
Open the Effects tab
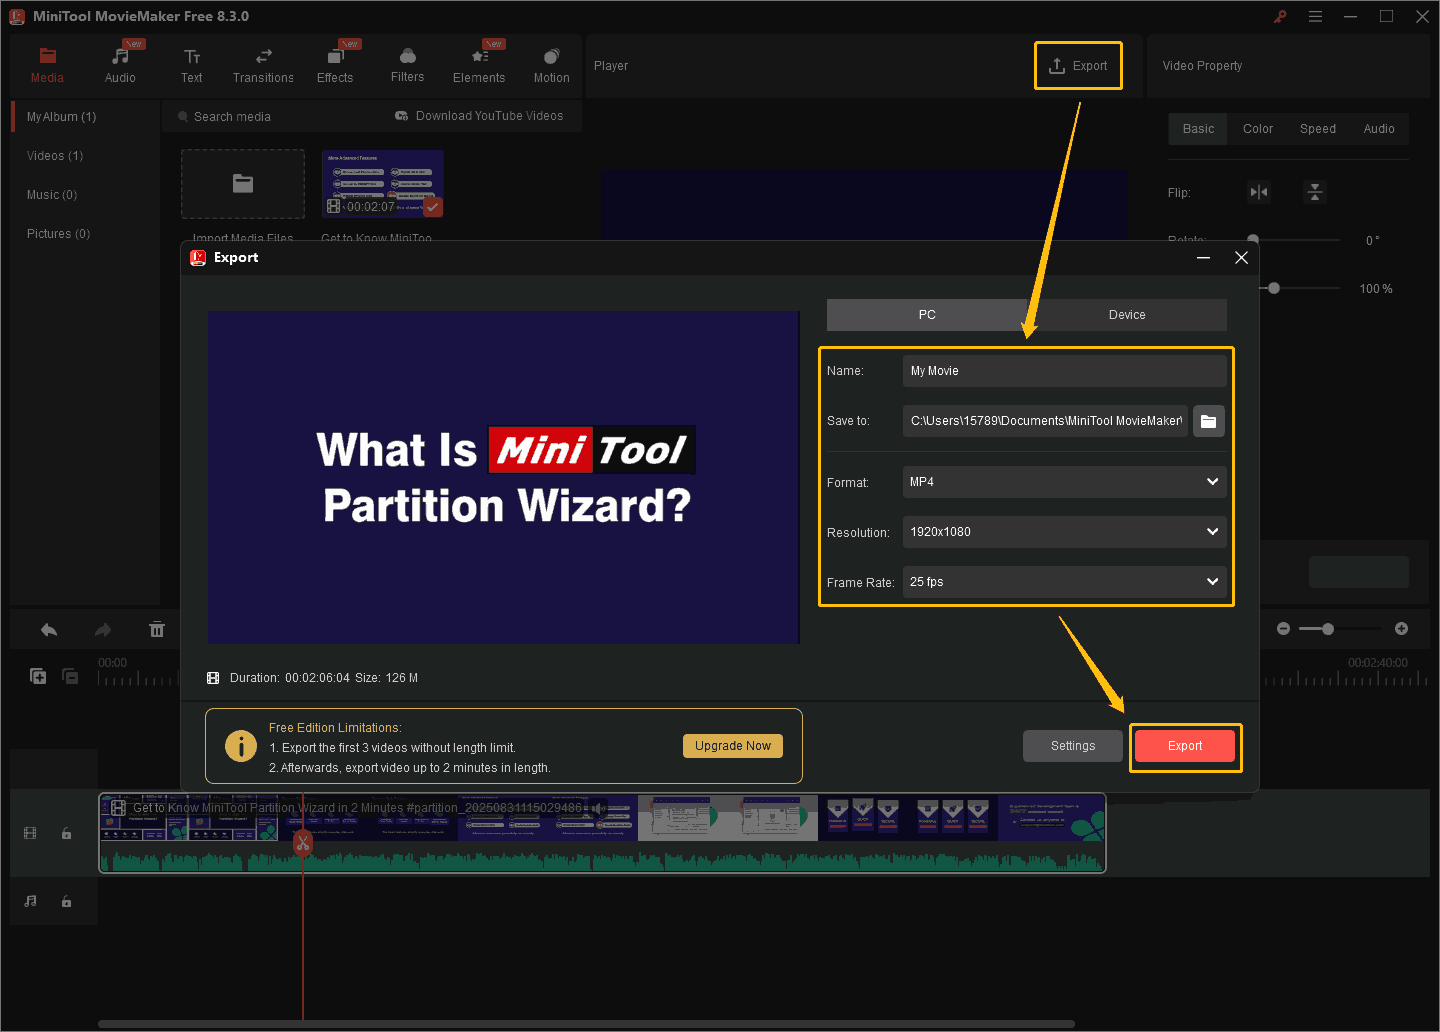tap(335, 65)
